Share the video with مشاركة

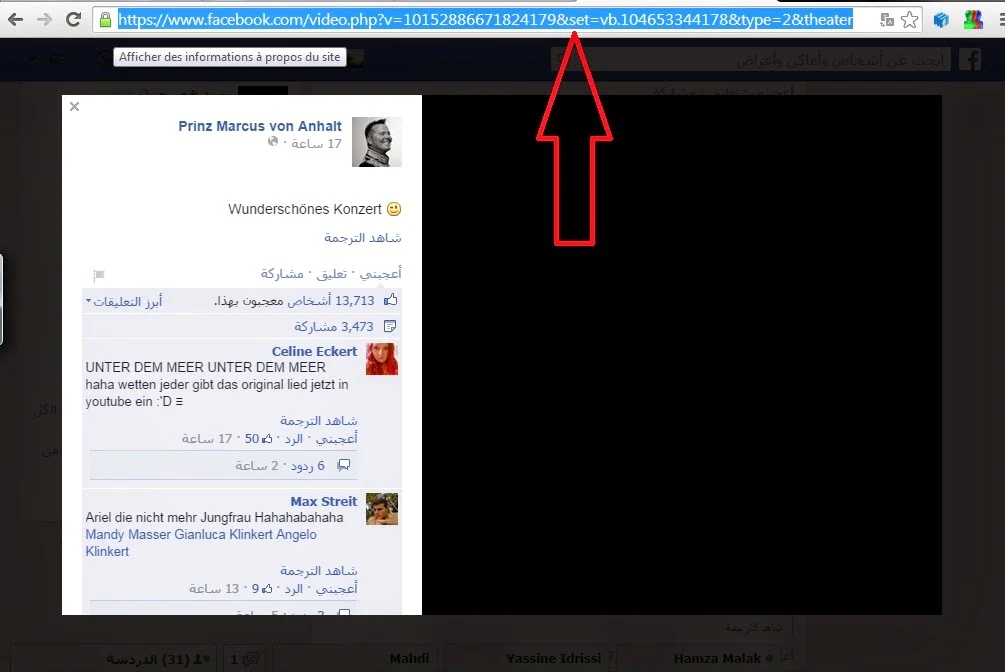[282, 274]
